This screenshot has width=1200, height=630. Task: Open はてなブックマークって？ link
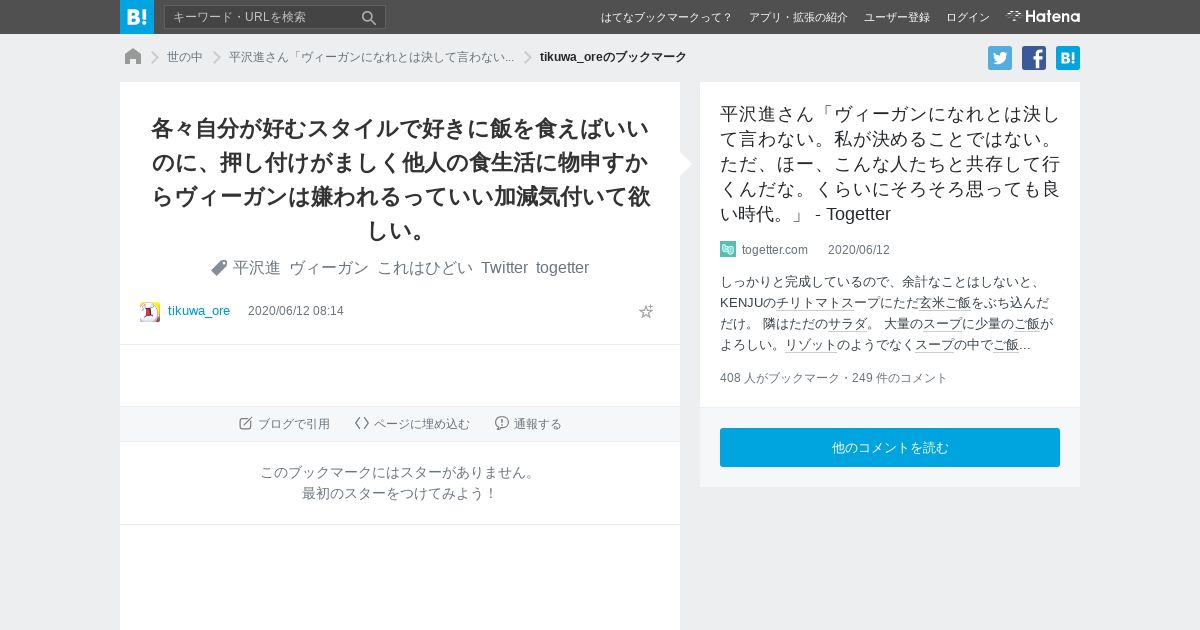(x=667, y=17)
